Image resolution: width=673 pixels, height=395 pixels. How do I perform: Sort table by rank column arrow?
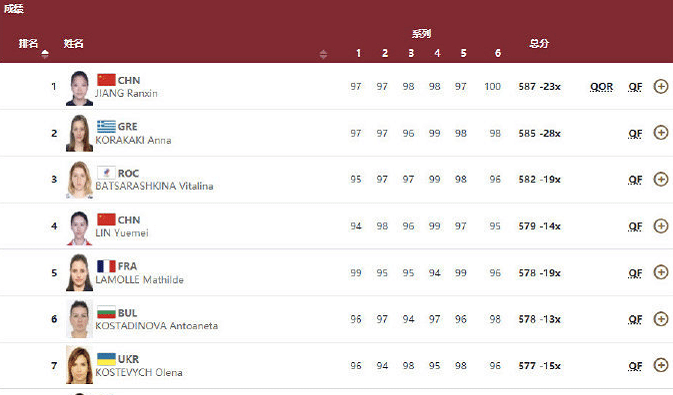(45, 54)
